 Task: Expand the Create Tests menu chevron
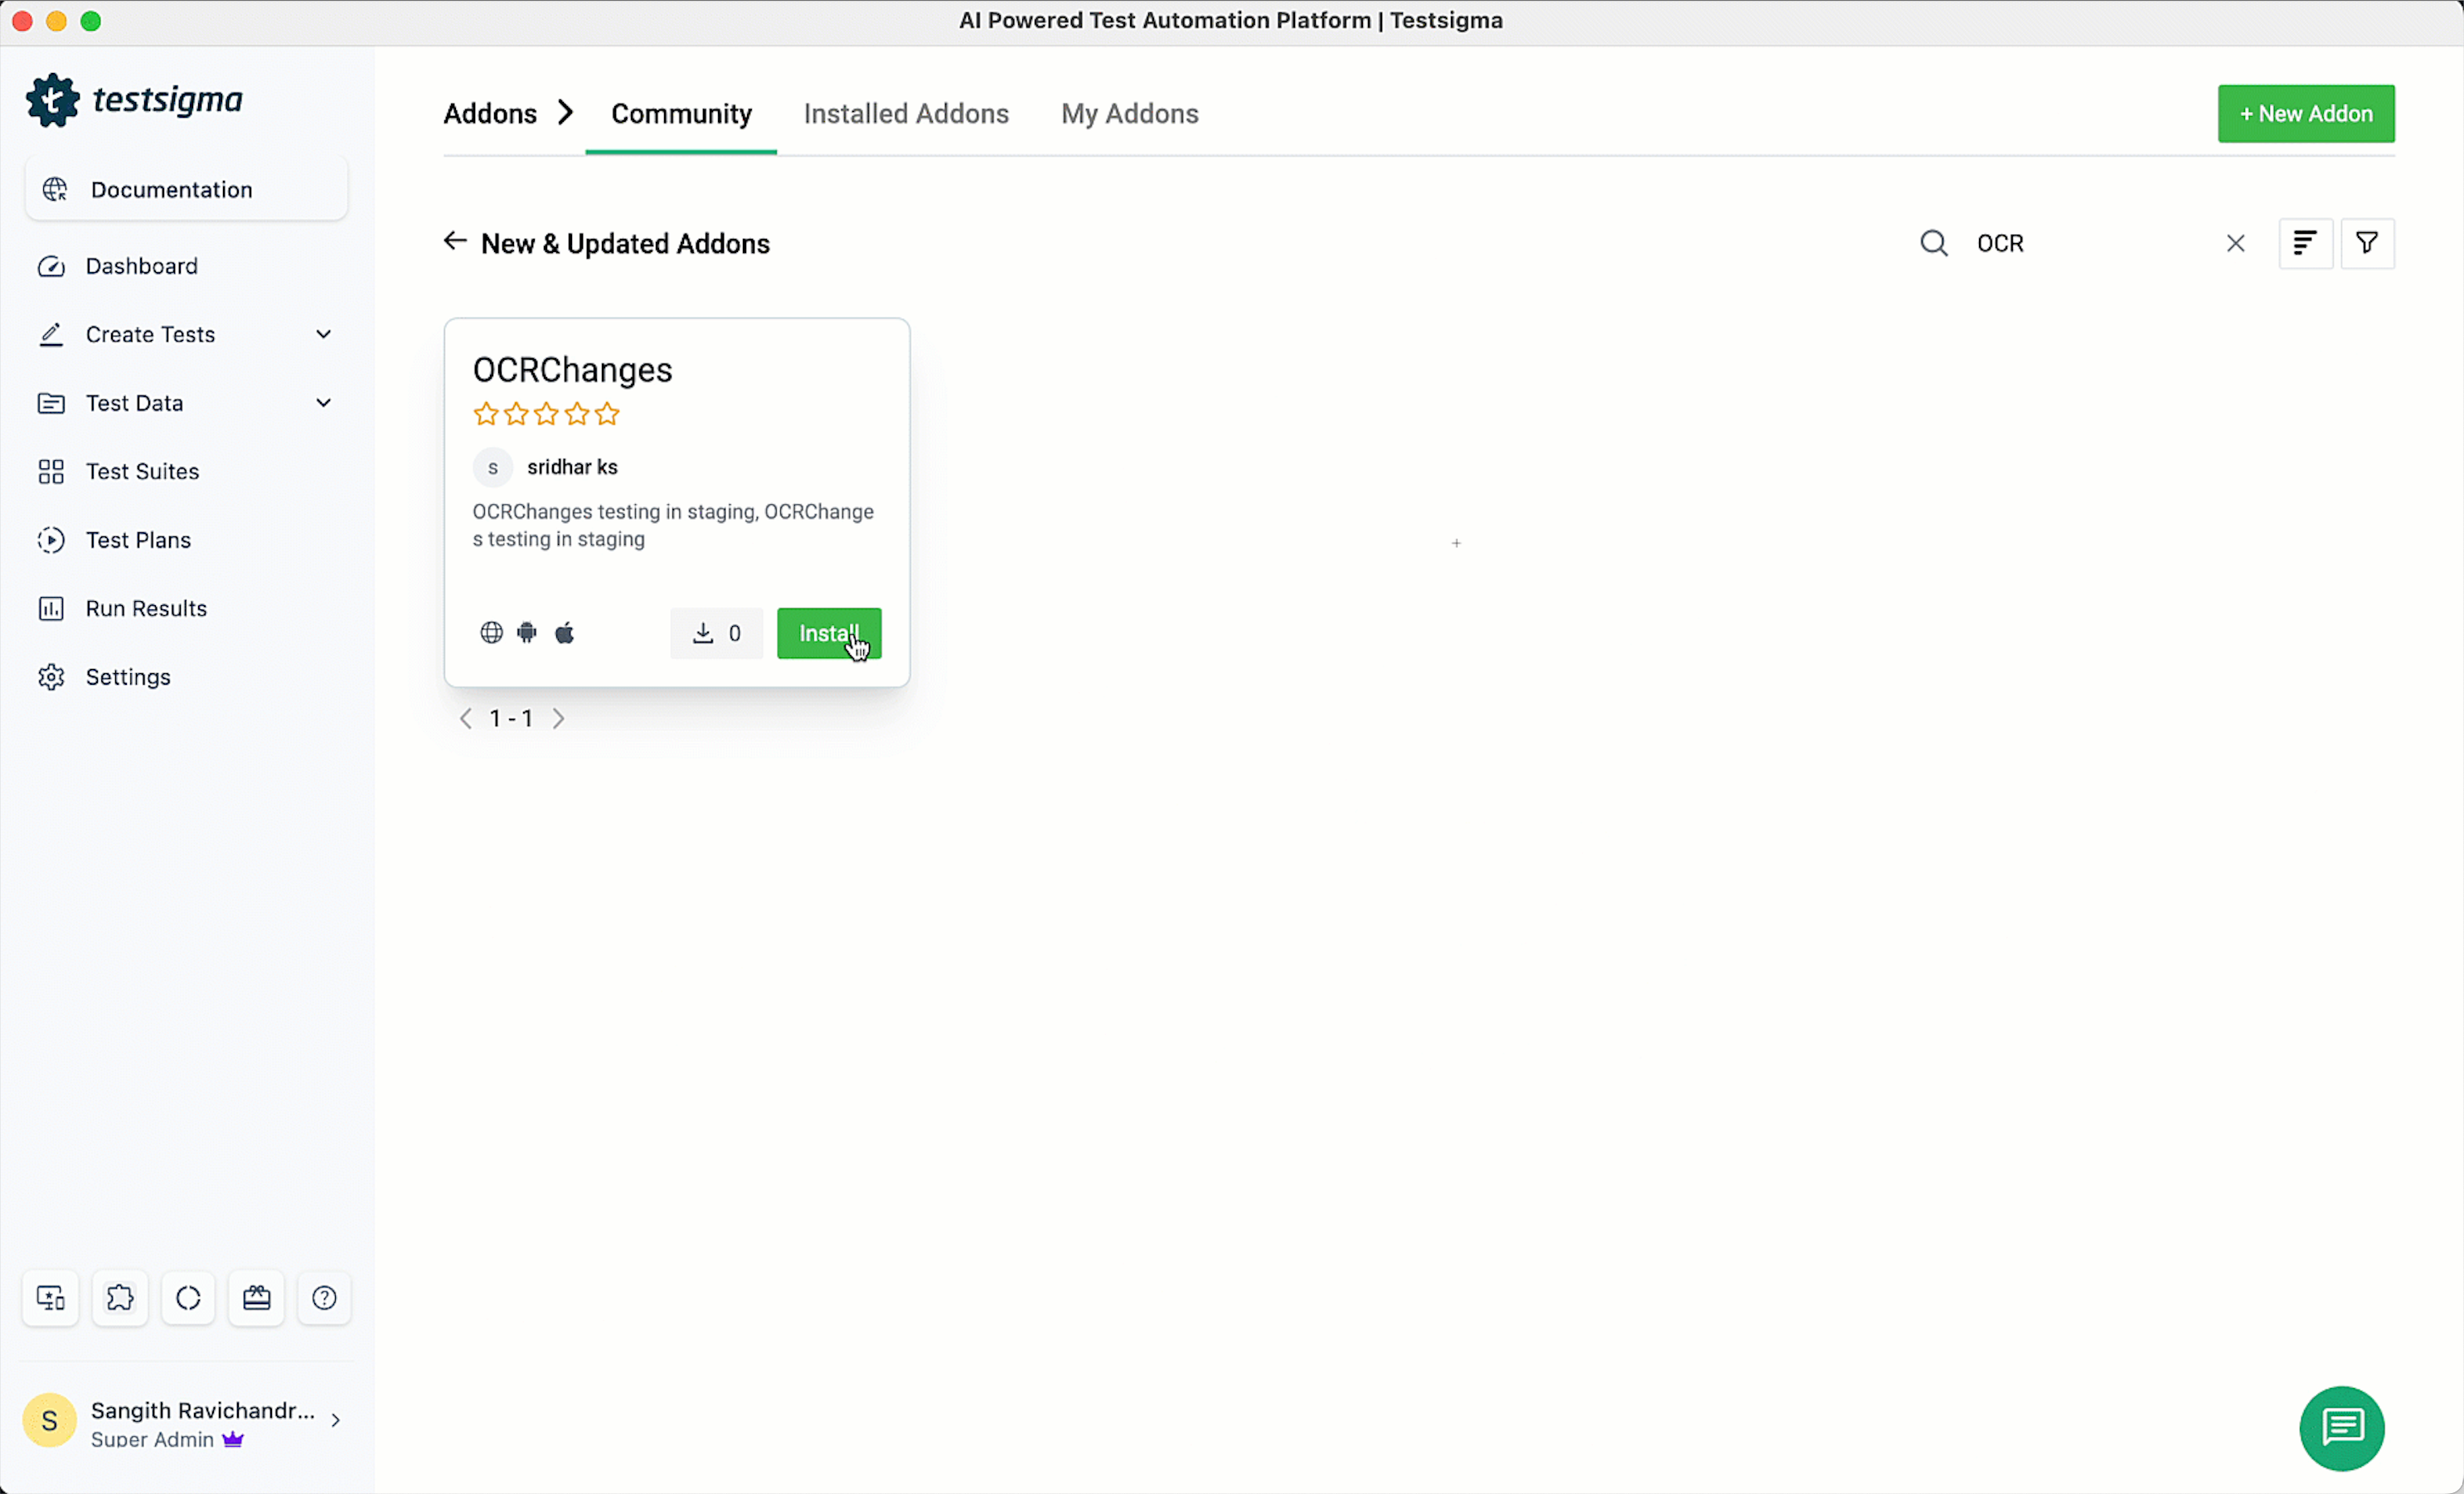point(323,334)
